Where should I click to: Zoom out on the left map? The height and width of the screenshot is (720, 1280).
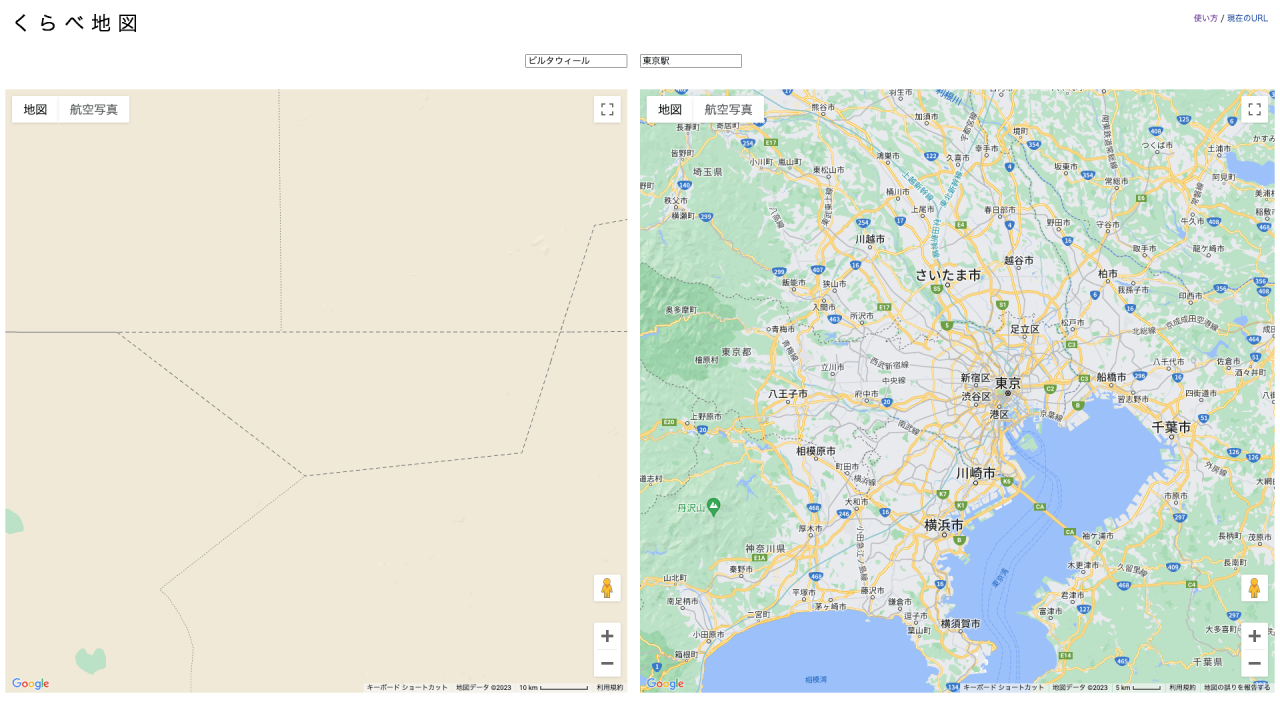[607, 663]
